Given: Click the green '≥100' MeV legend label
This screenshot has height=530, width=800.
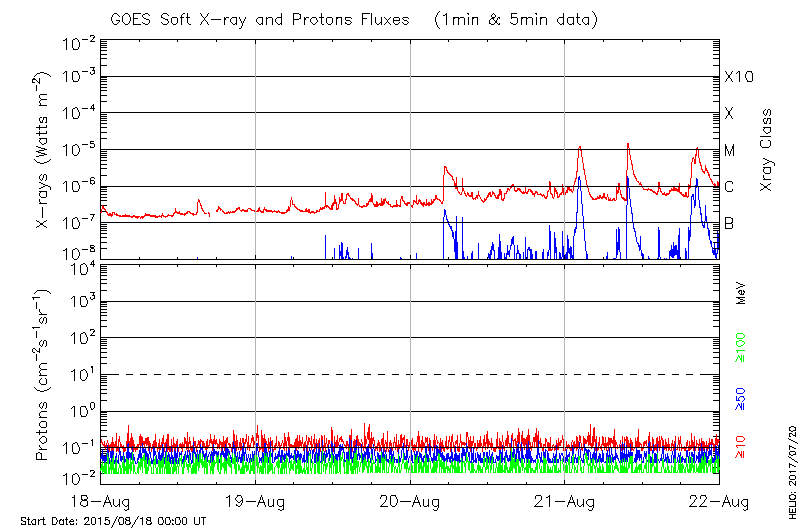Looking at the screenshot, I should click(741, 347).
